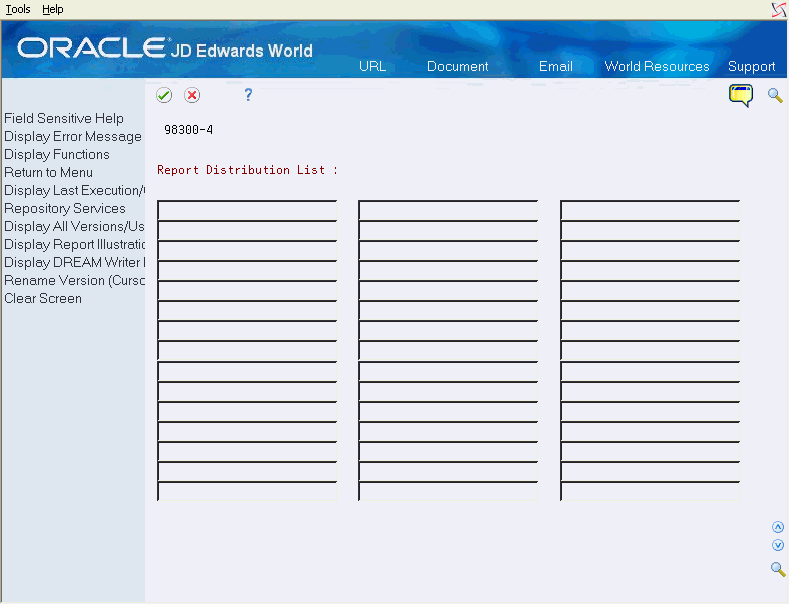The image size is (789, 604).
Task: Open the Support header link
Action: click(x=751, y=66)
